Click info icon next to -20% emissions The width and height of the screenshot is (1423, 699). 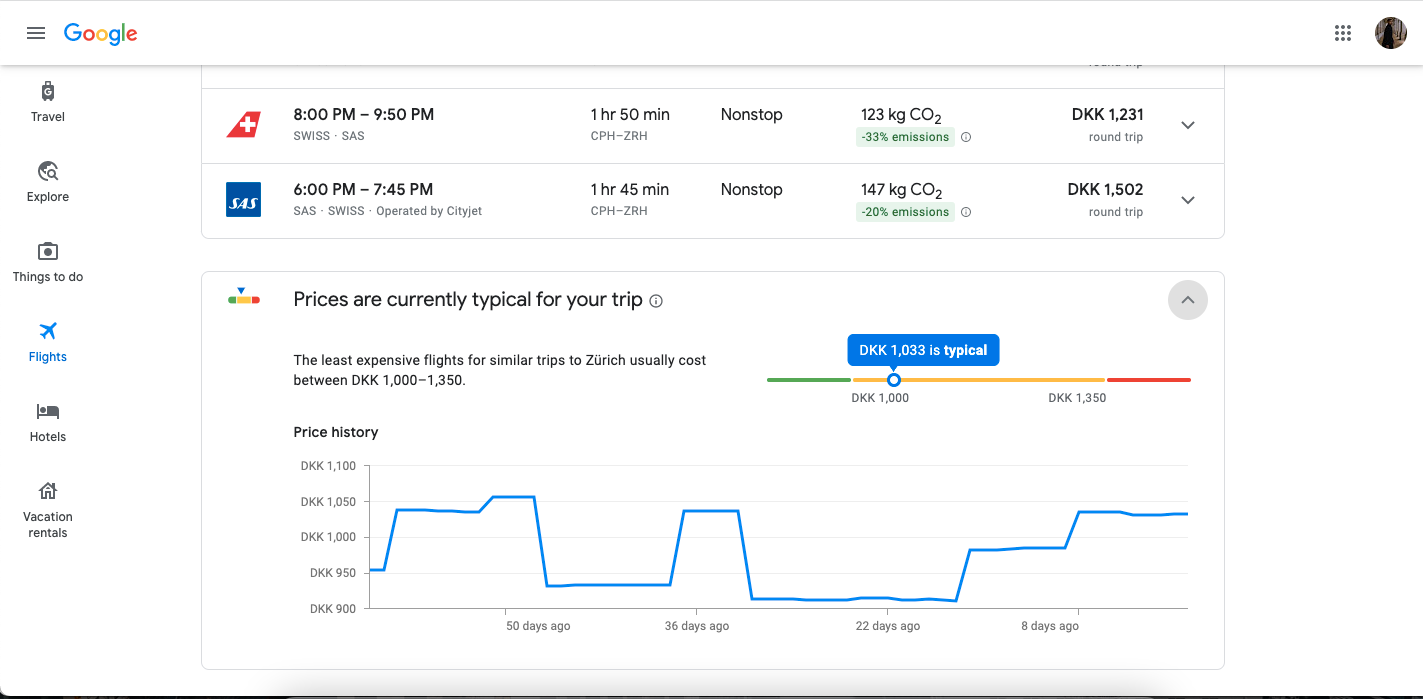click(966, 212)
